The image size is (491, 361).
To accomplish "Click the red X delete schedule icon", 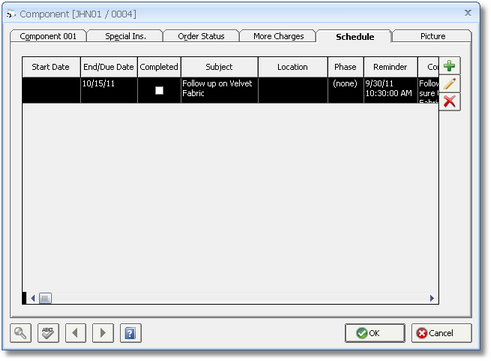I will [x=449, y=102].
